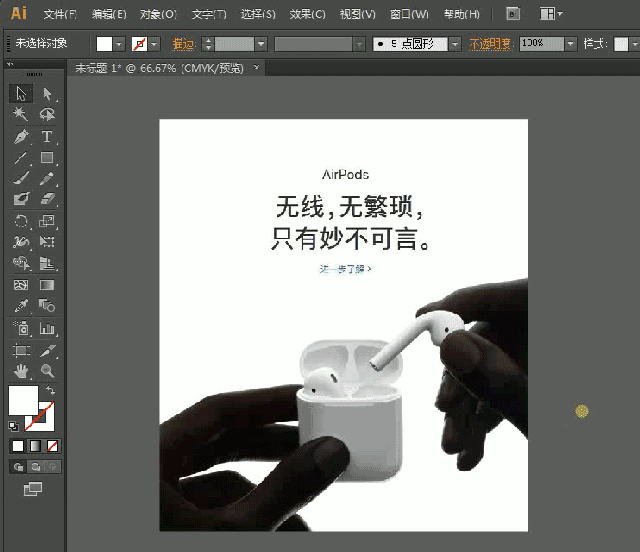Open 文字(T) menu
The image size is (640, 552).
[x=209, y=14]
